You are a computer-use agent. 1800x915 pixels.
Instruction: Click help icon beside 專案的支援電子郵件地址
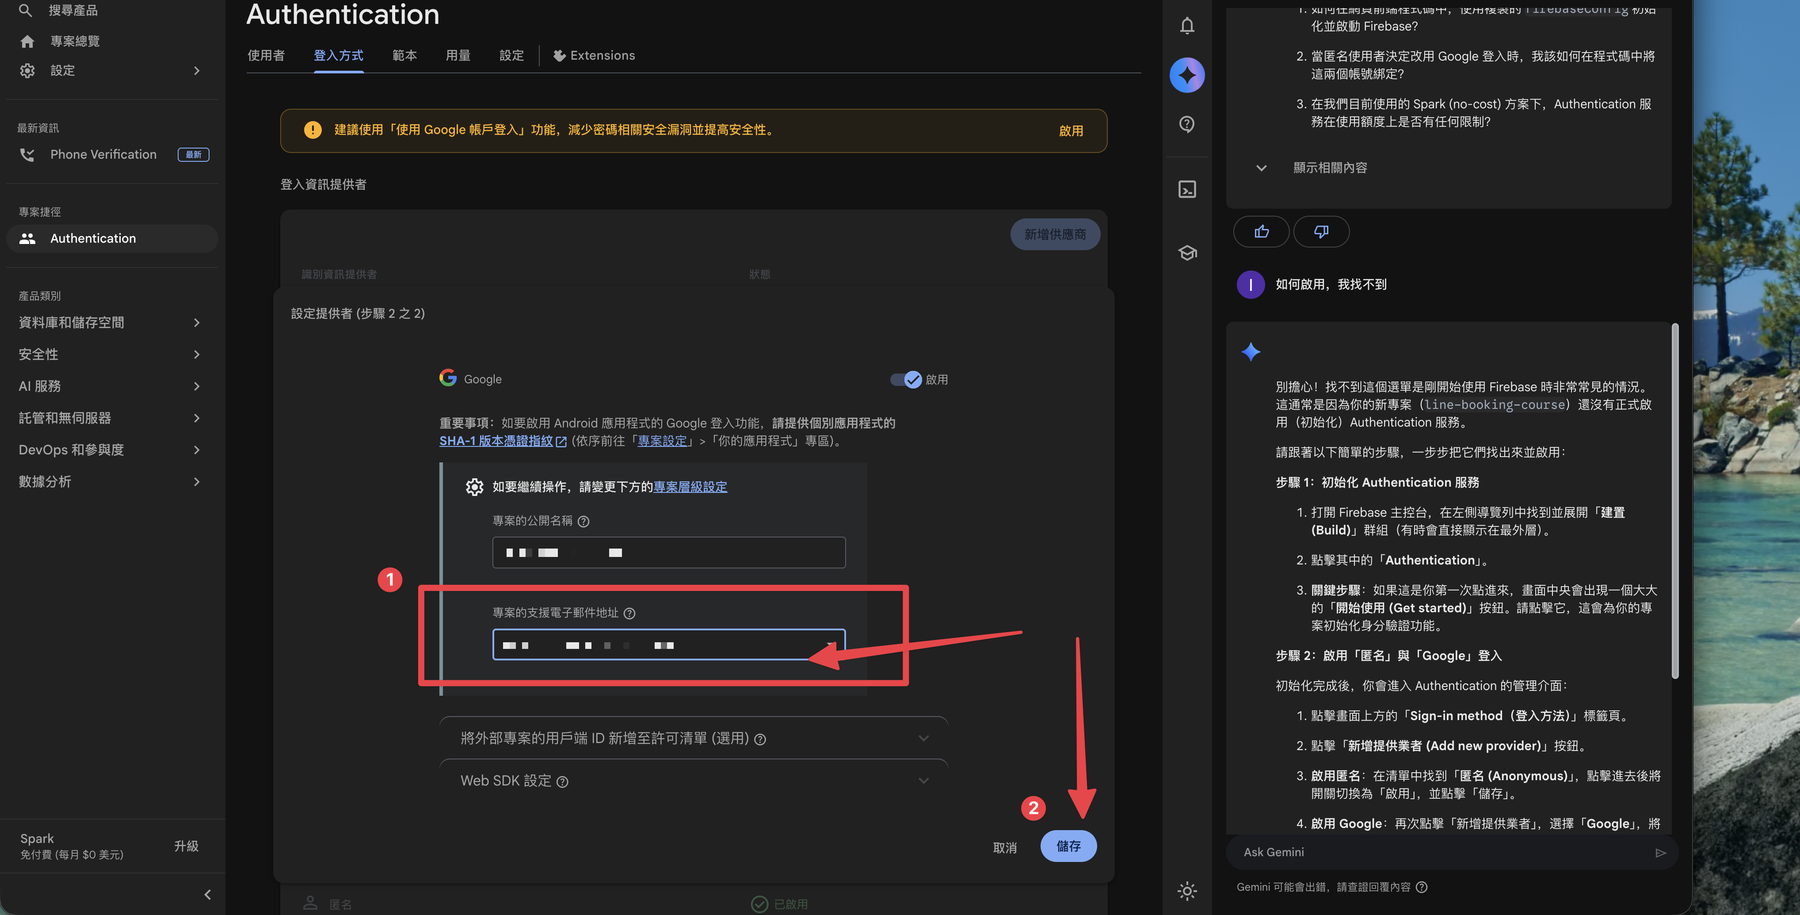coord(630,614)
